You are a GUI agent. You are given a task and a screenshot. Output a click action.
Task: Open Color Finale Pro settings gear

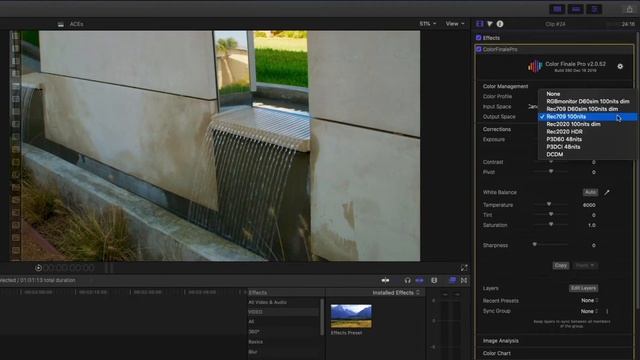point(620,66)
